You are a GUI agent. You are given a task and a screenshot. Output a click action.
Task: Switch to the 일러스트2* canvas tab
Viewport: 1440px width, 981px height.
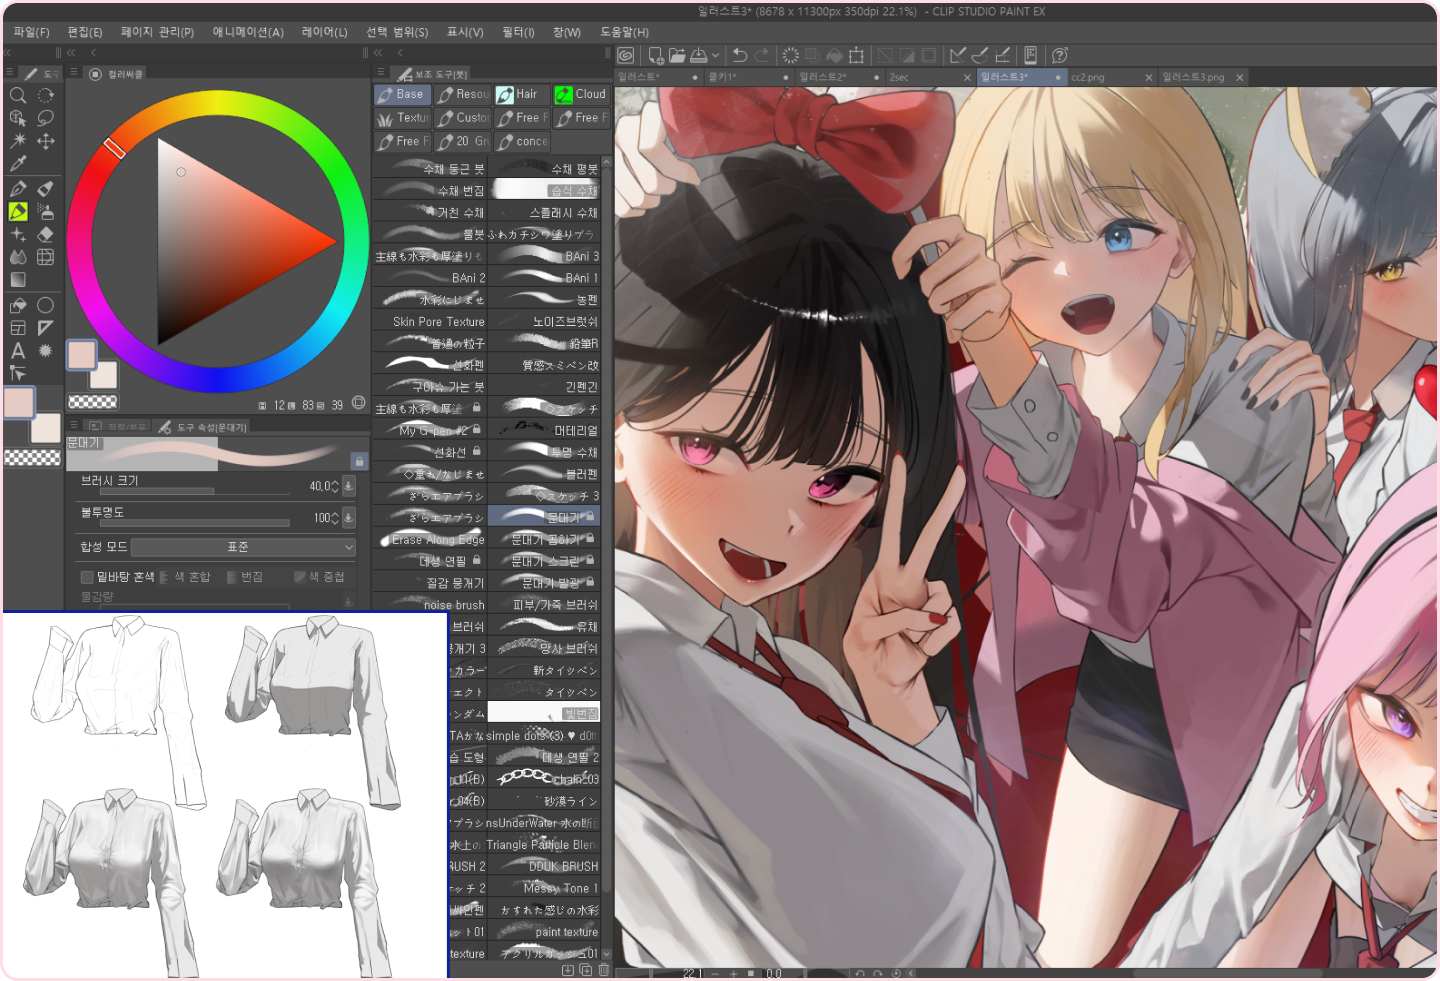click(x=838, y=77)
